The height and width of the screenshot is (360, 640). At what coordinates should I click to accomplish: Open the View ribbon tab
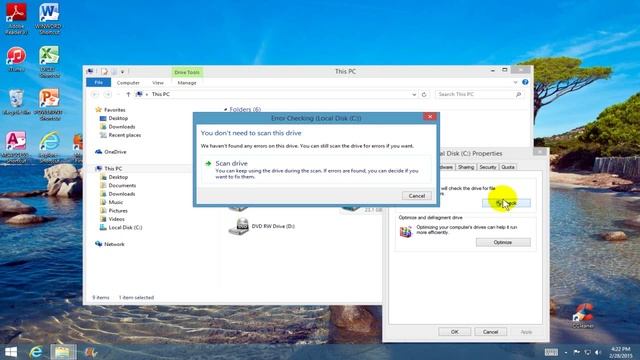pos(158,83)
